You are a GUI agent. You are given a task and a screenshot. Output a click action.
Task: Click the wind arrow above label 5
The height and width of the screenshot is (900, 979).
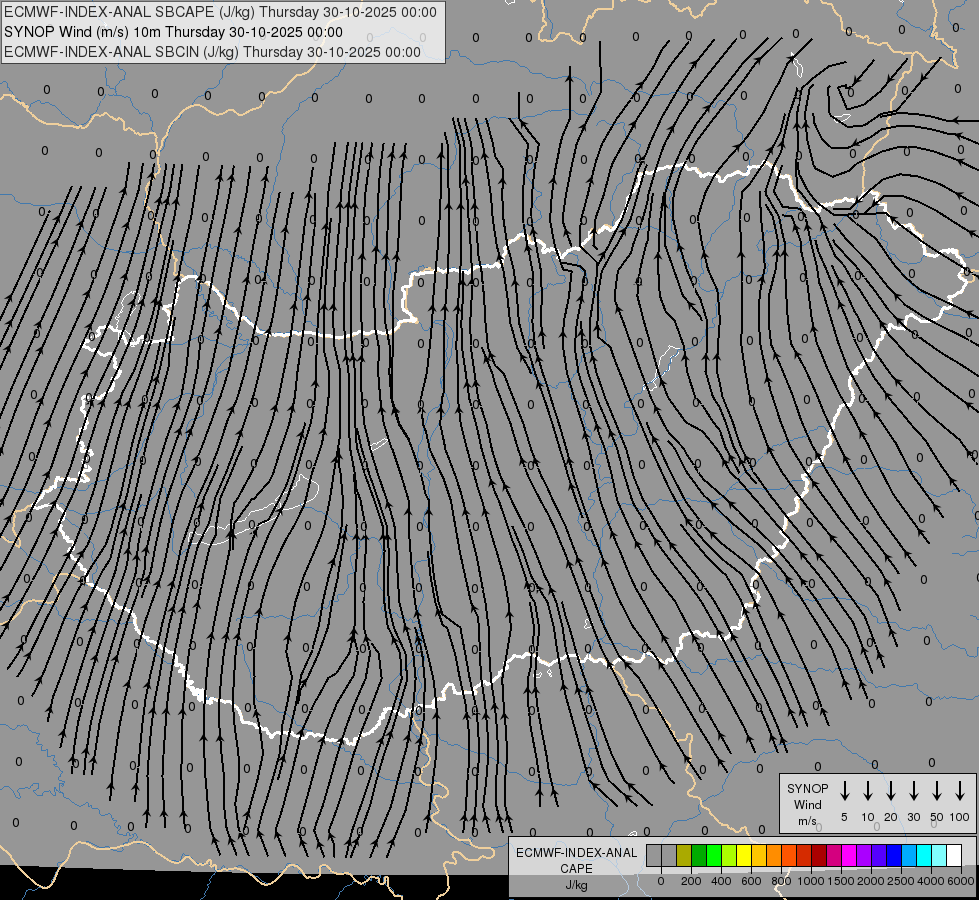pos(844,791)
